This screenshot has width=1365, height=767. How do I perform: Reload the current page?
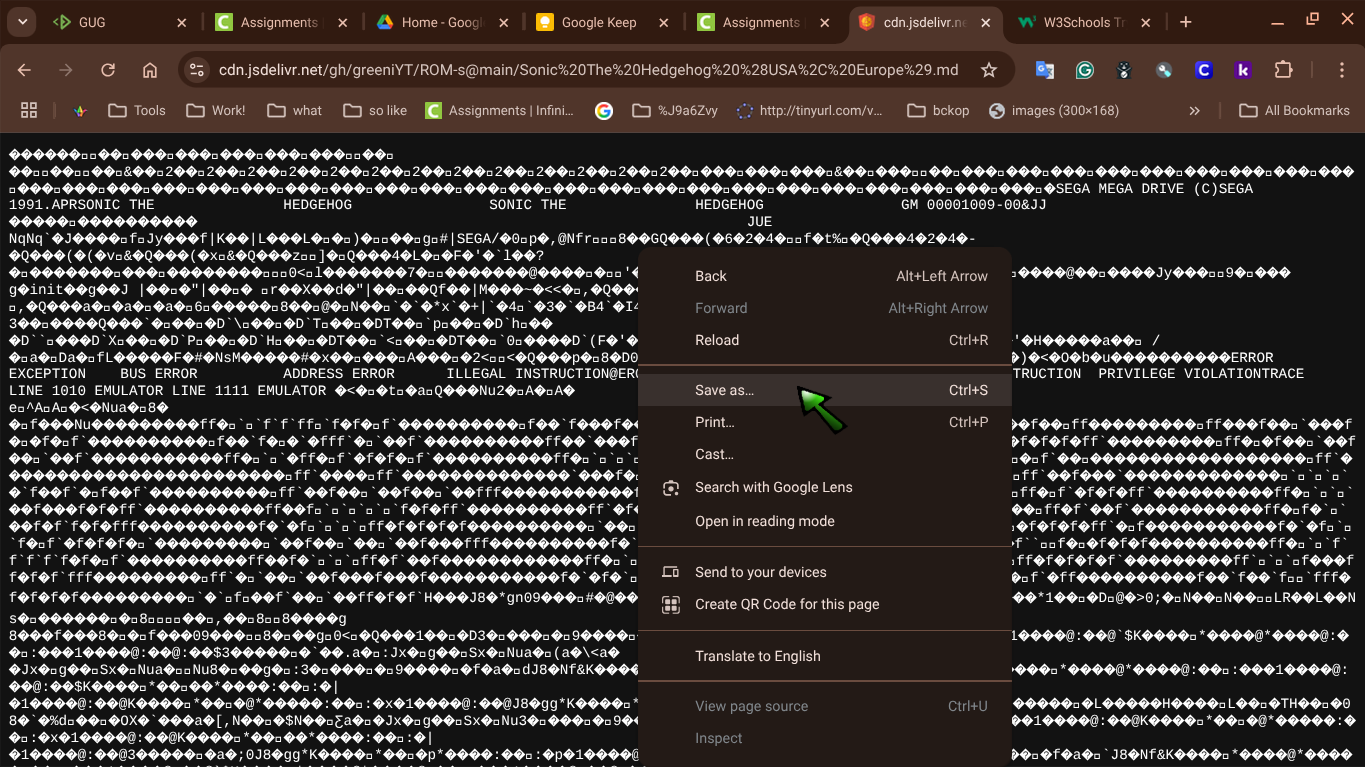click(x=108, y=70)
